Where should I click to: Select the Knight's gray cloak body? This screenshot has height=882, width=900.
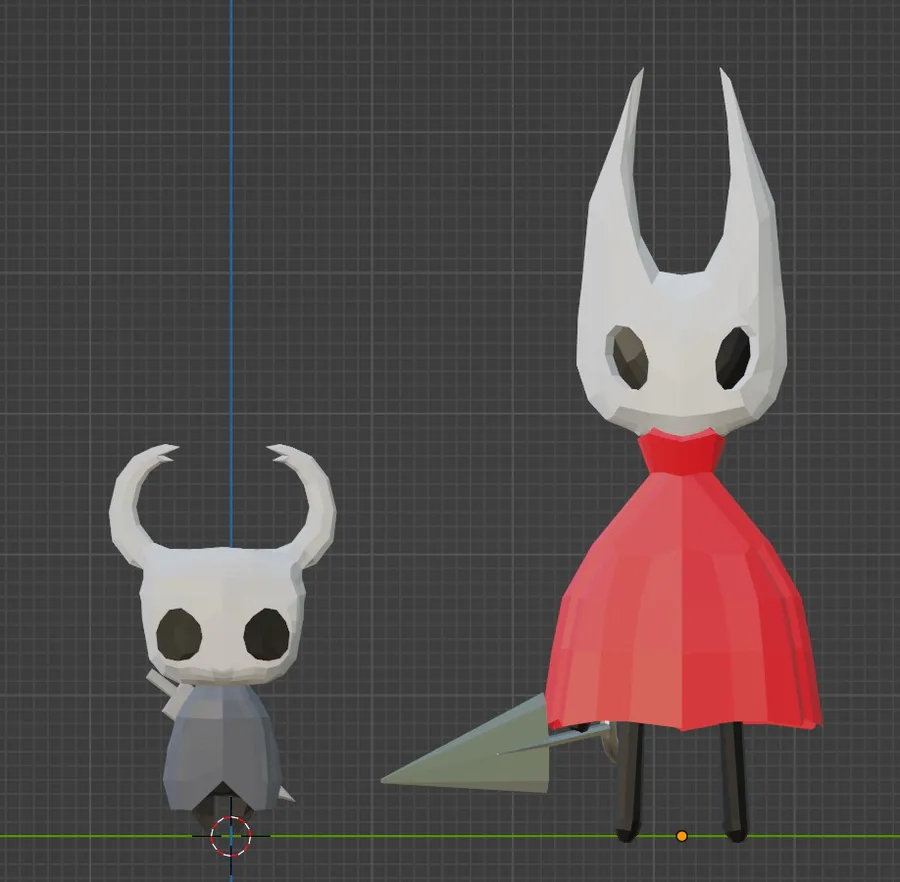click(221, 746)
